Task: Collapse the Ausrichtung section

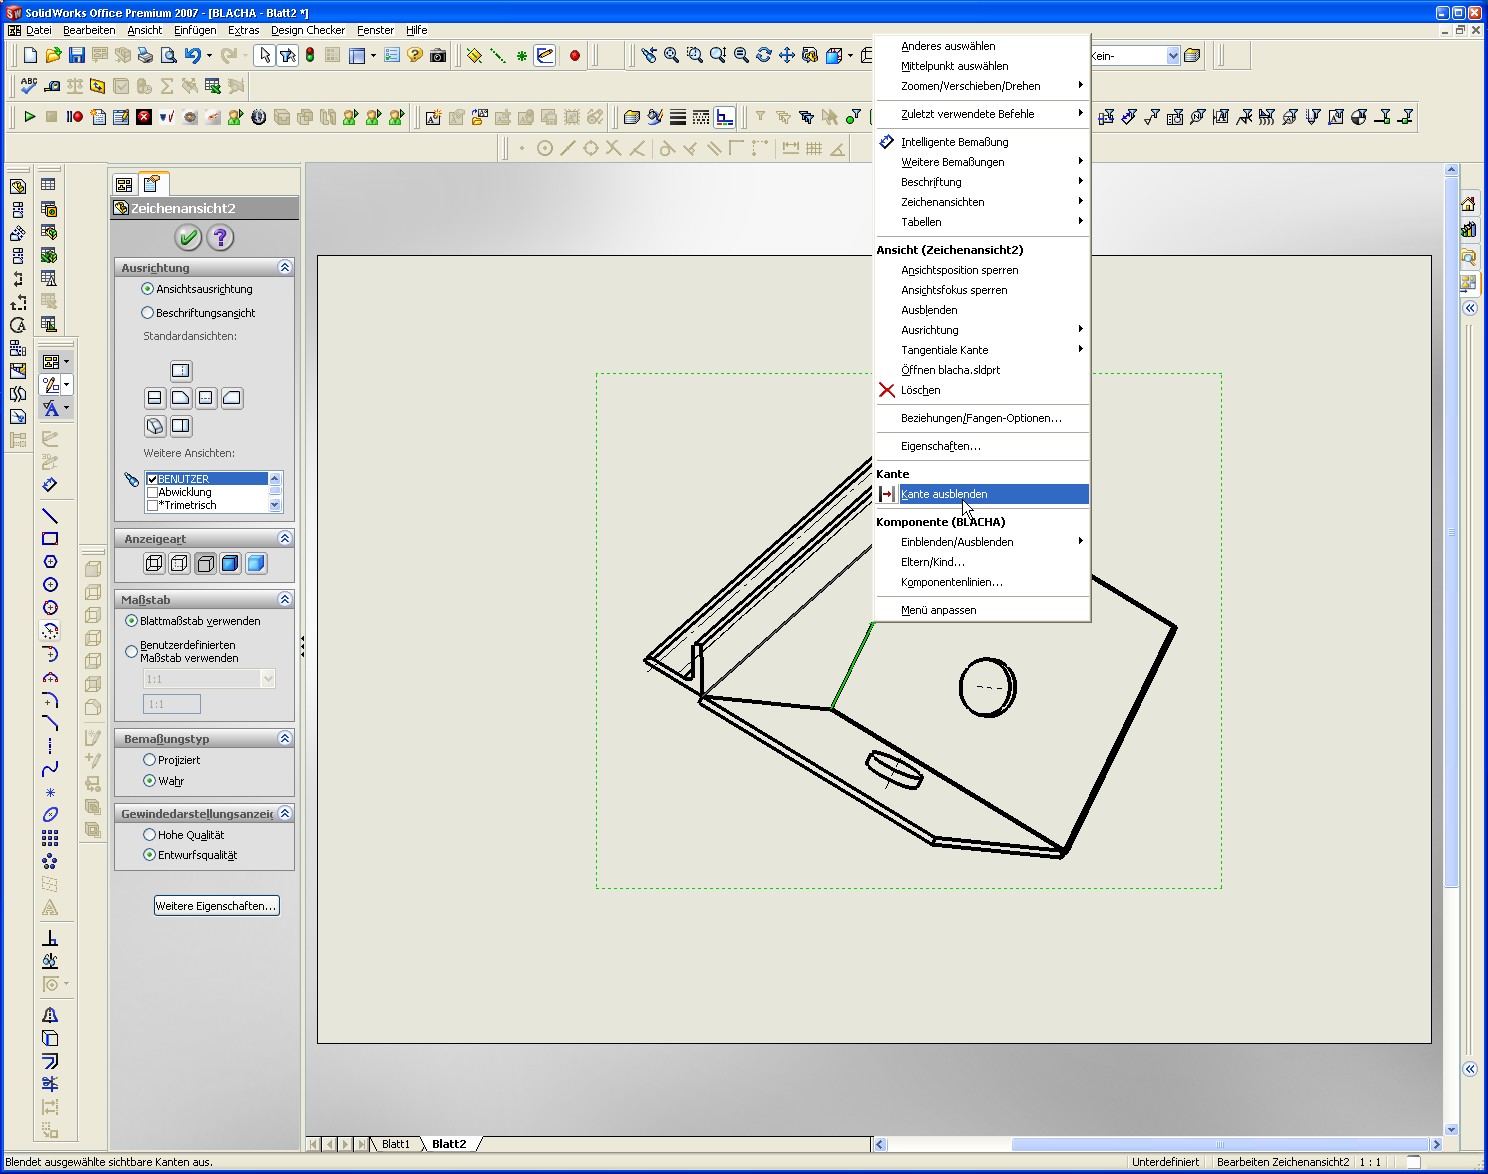Action: (285, 268)
